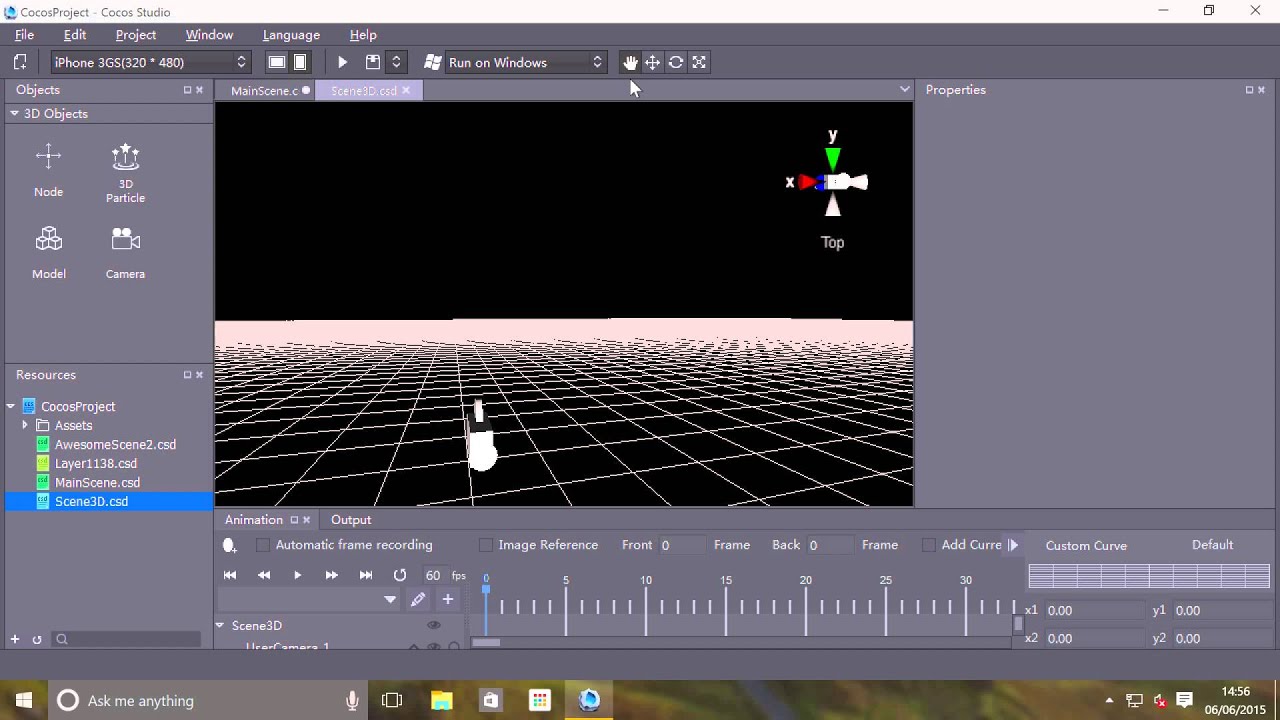Select portrait orientation icon

300,62
